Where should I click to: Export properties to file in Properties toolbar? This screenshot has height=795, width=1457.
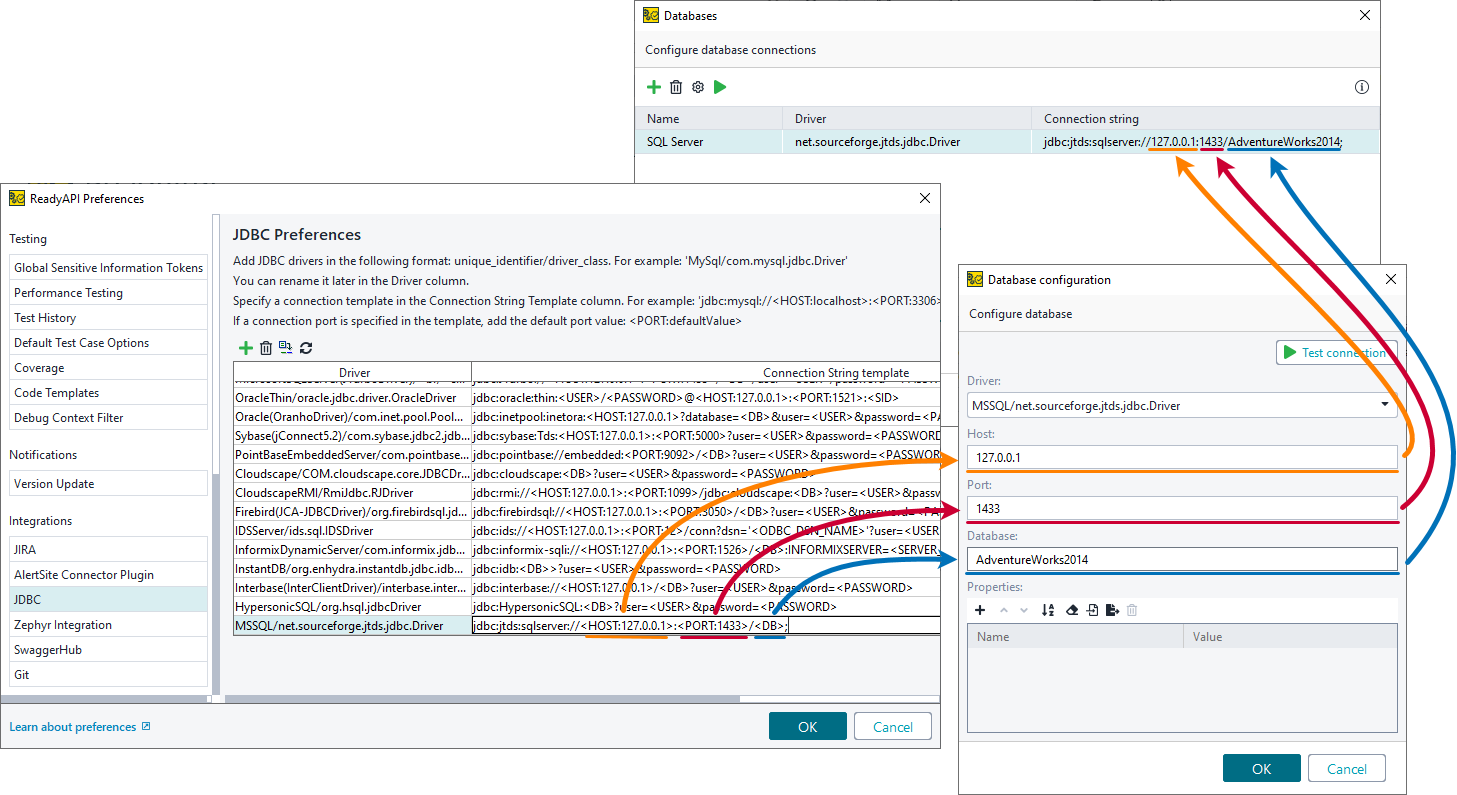point(1112,610)
